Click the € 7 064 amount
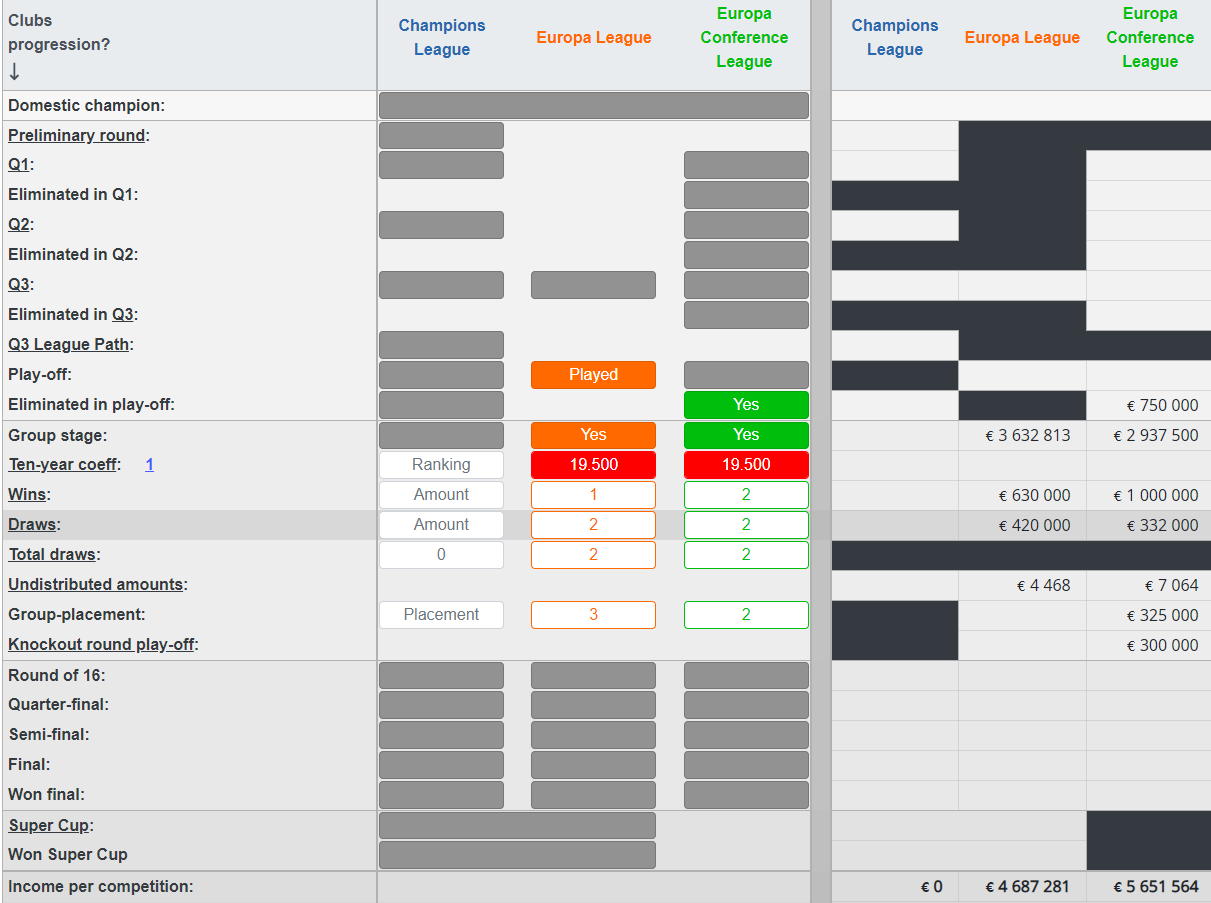Viewport: 1211px width, 903px height. coord(1171,586)
